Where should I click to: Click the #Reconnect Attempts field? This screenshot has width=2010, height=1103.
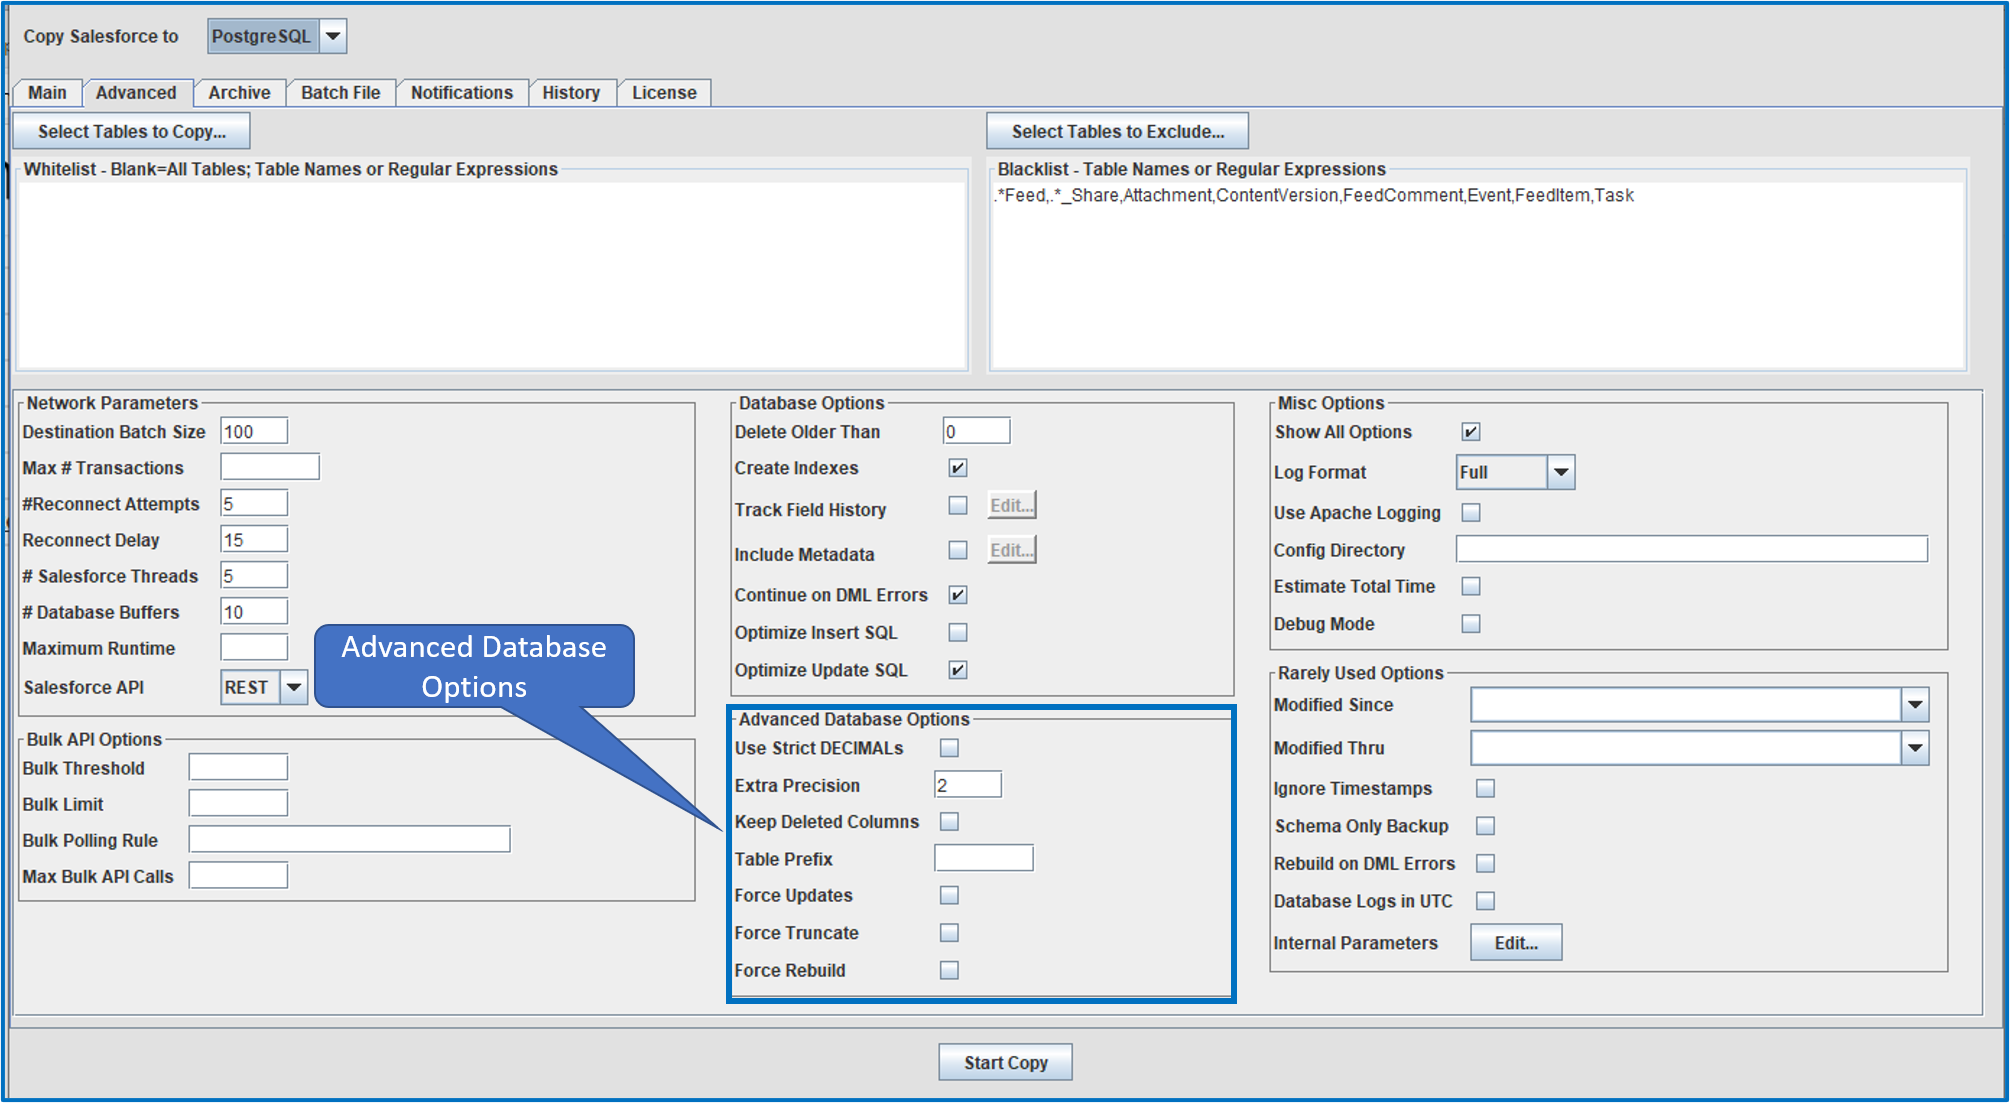point(254,503)
